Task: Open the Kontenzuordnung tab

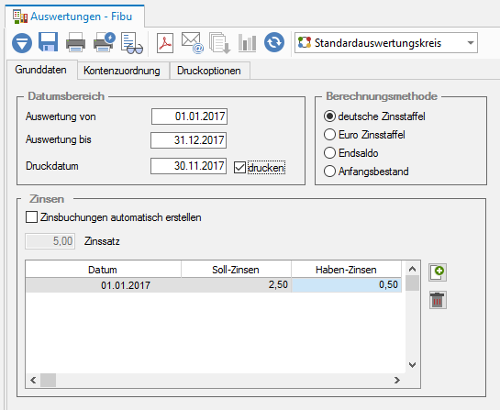Action: 122,71
